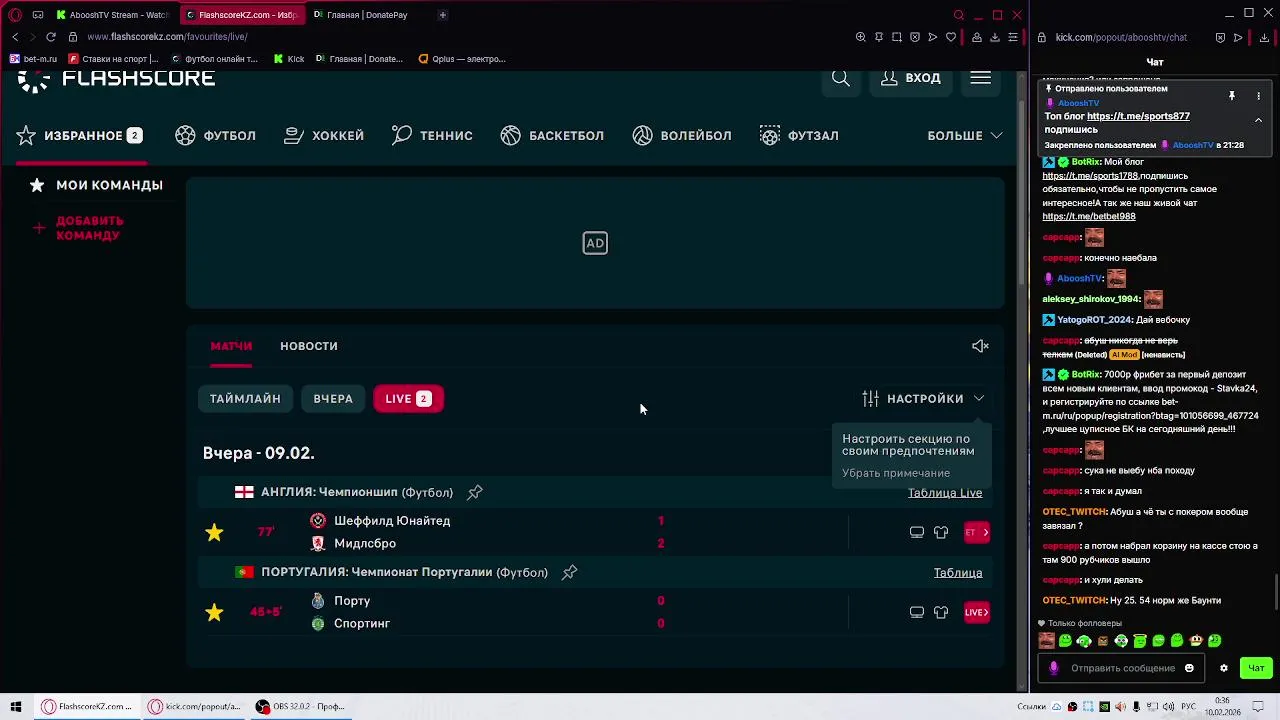Screen dimensions: 1280x720
Task: Open lineup shirt icon for Шеффилд match
Action: pos(941,532)
